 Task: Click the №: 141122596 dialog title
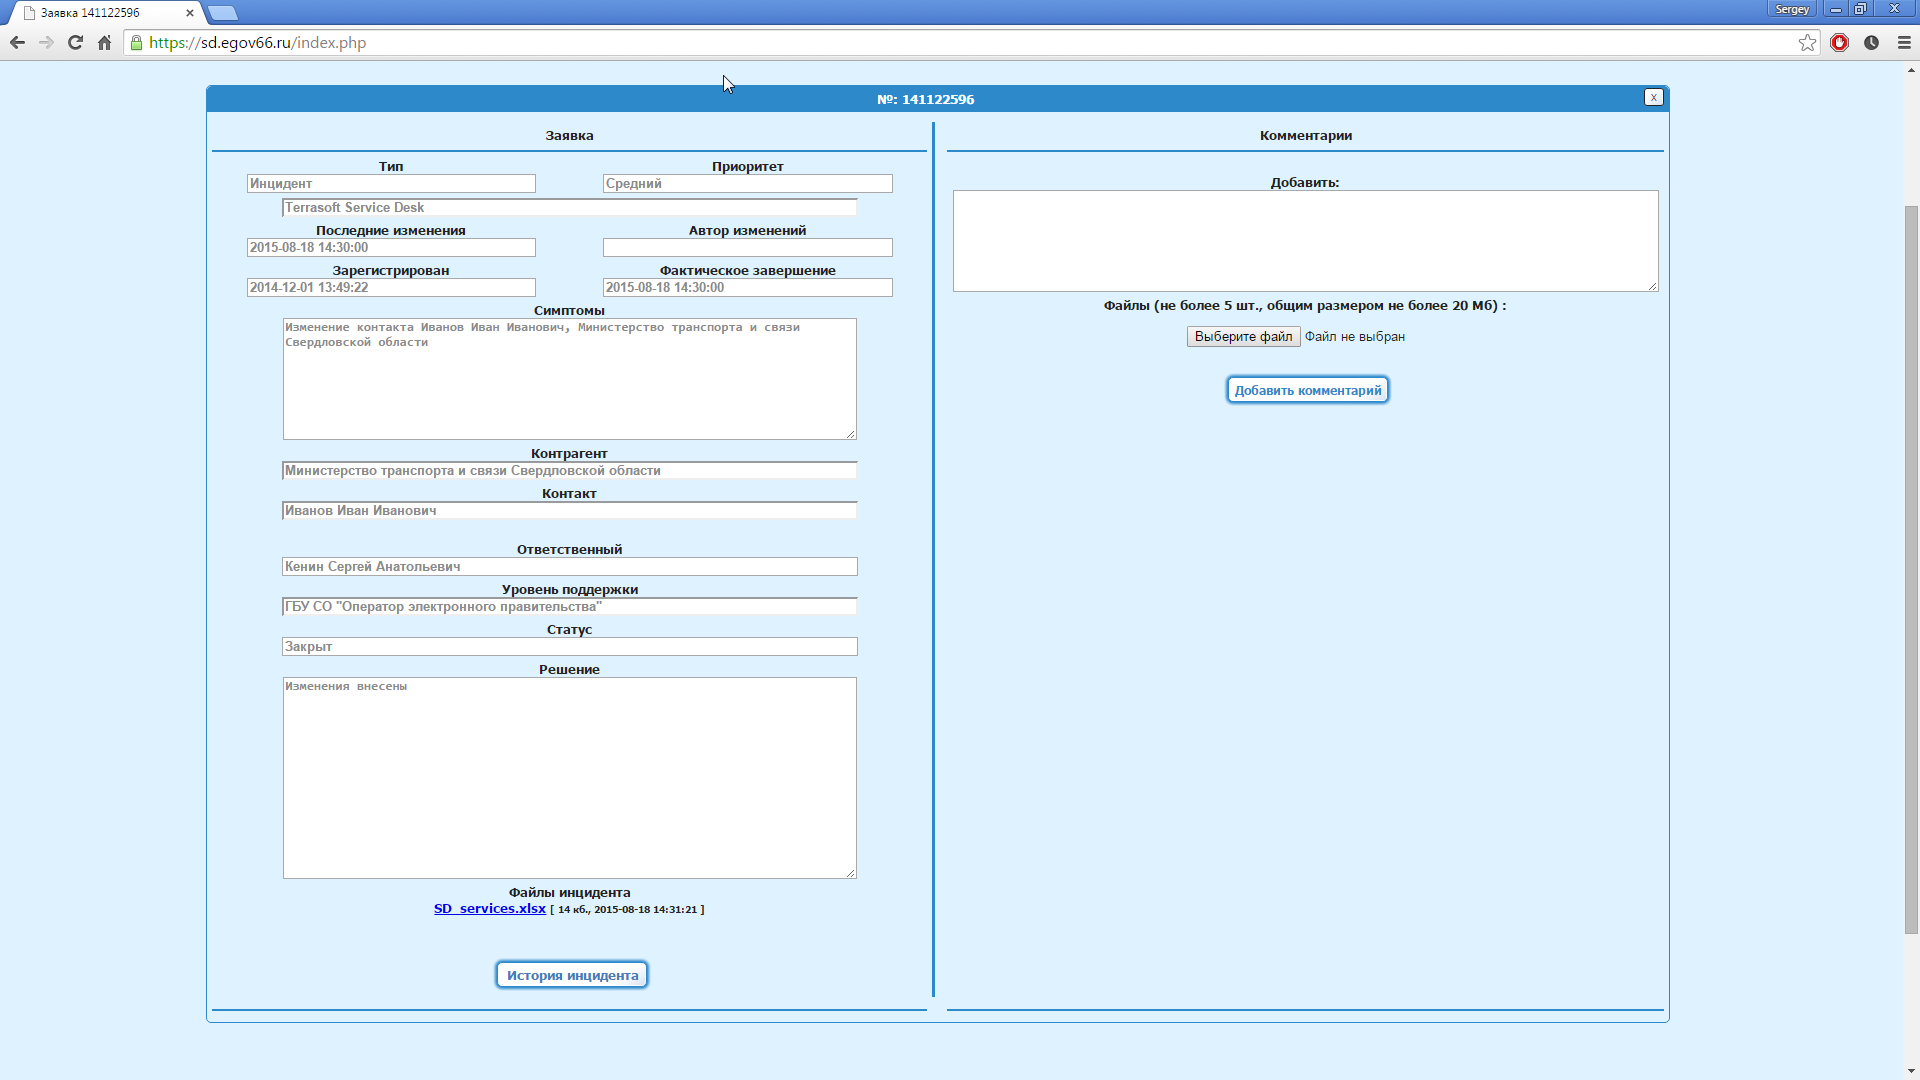click(x=925, y=100)
